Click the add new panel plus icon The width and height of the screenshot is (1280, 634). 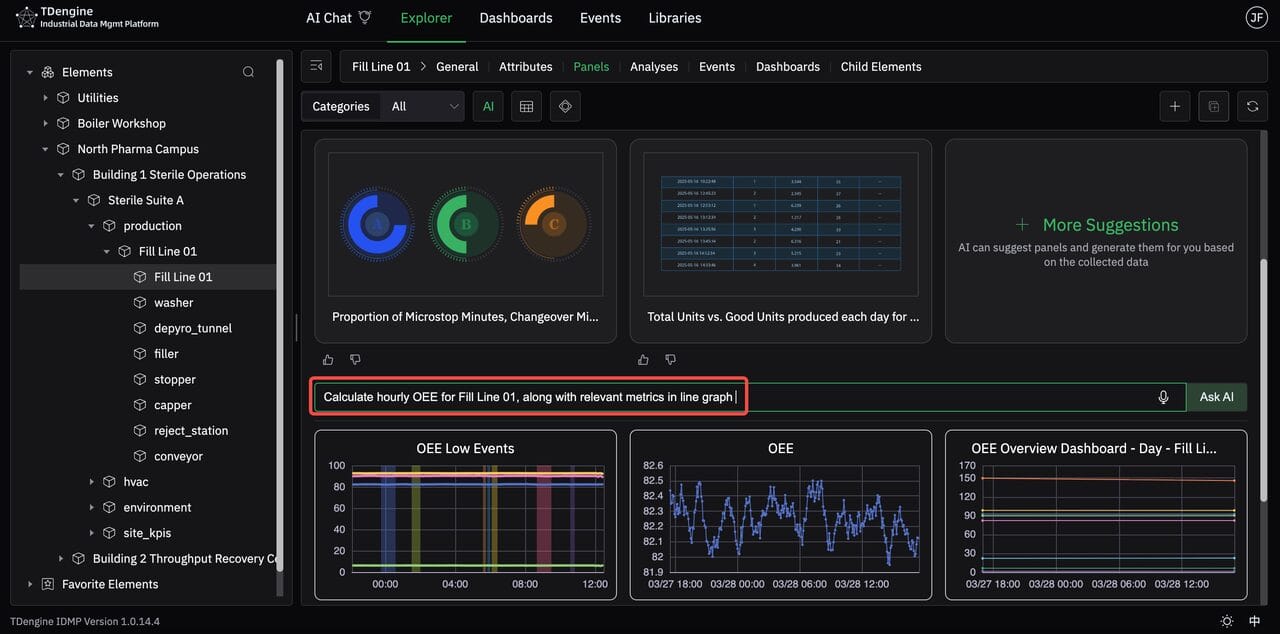coord(1174,107)
